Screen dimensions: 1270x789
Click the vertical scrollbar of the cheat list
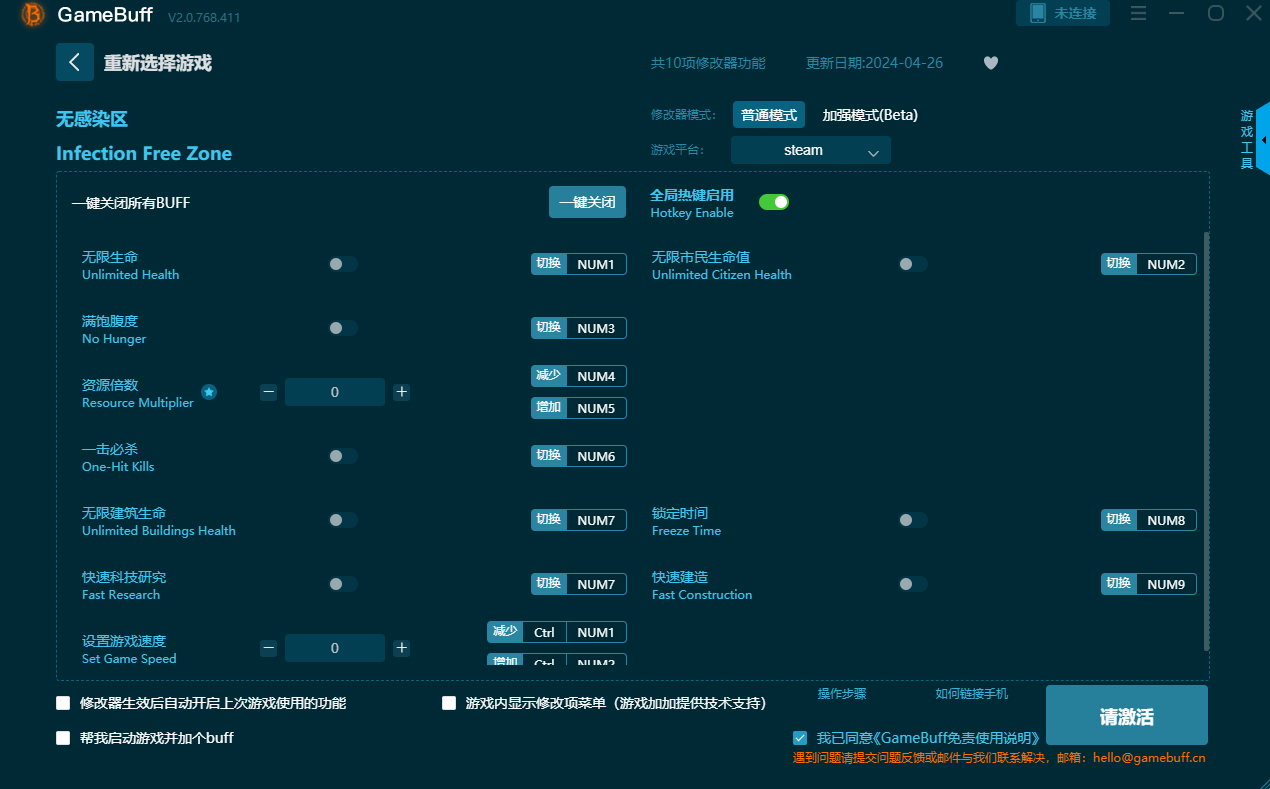pyautogui.click(x=1206, y=440)
